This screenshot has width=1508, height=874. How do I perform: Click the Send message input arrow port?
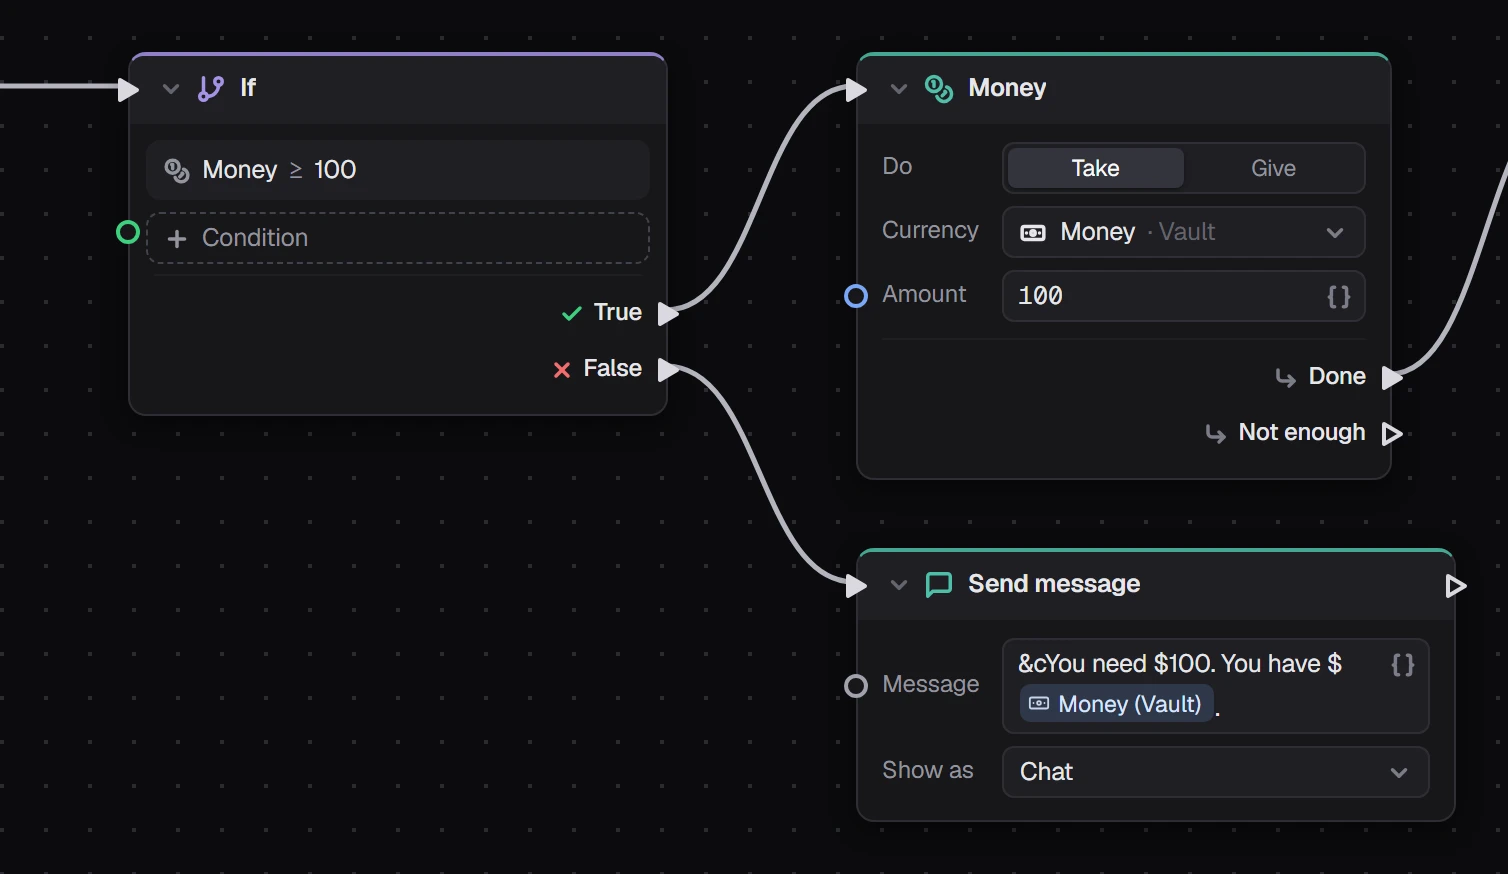(x=856, y=585)
